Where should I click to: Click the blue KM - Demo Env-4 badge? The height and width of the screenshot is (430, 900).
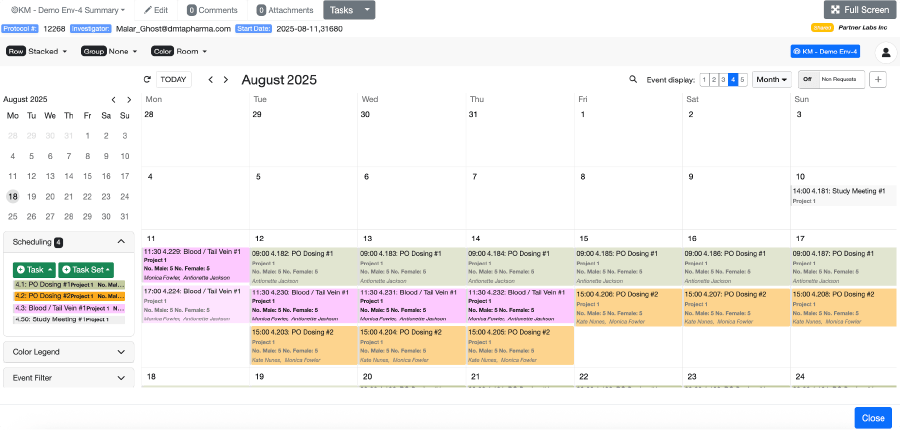(x=825, y=52)
